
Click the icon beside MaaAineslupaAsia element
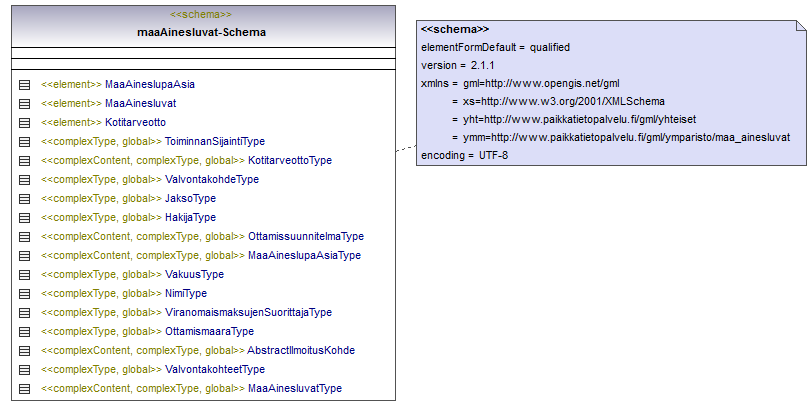click(25, 84)
